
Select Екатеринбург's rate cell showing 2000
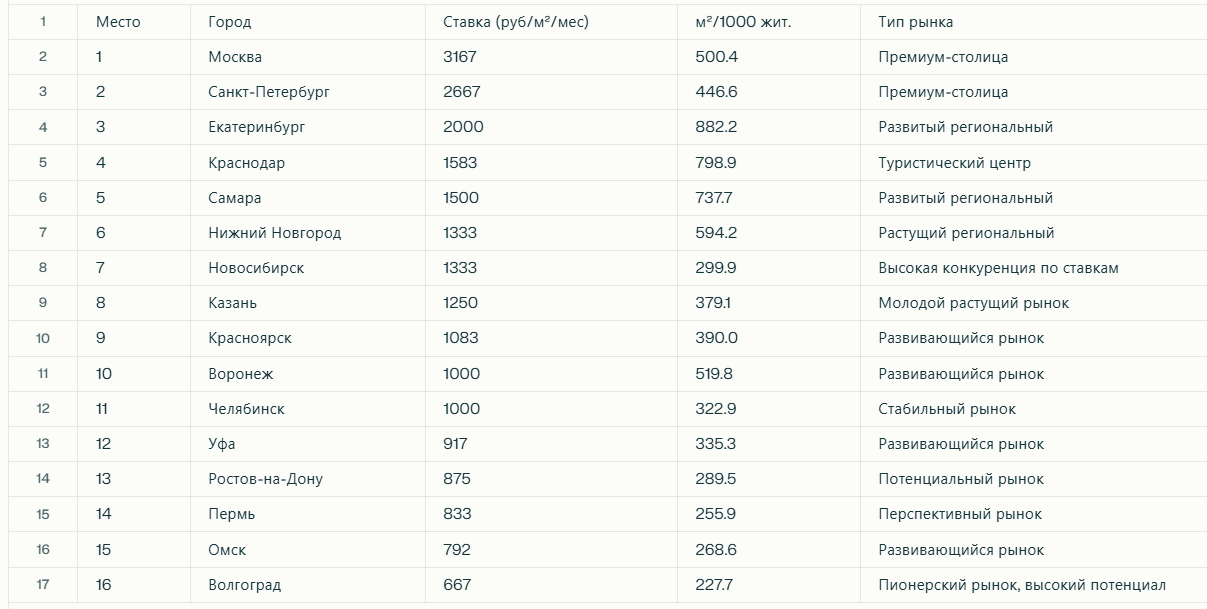[x=463, y=127]
